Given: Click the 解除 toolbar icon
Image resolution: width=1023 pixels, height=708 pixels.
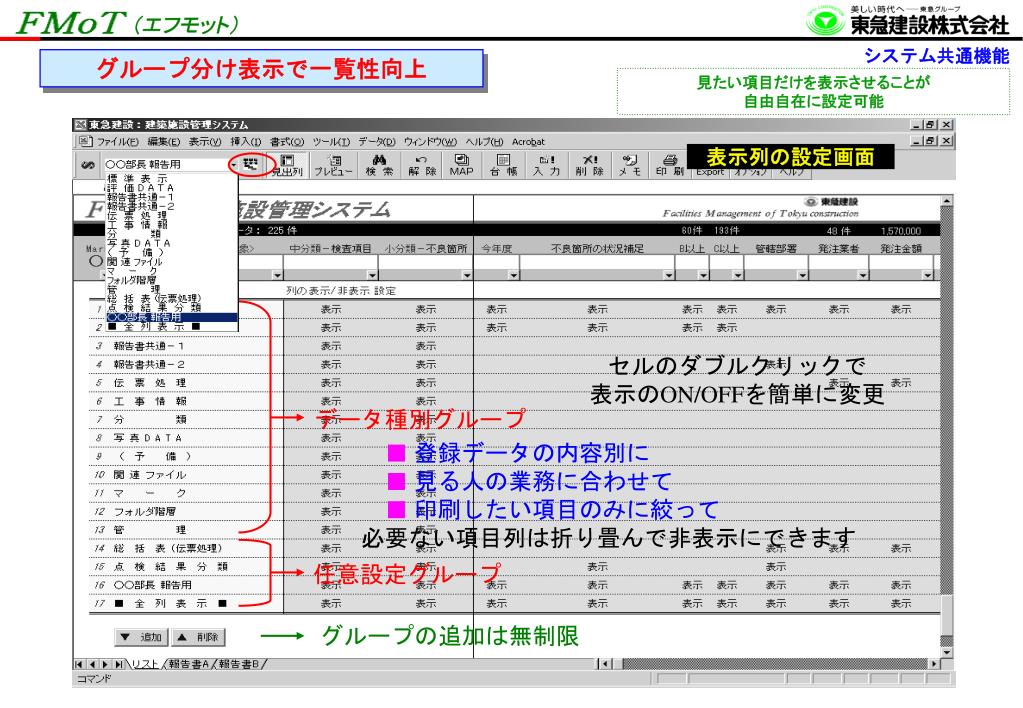Looking at the screenshot, I should [x=421, y=166].
